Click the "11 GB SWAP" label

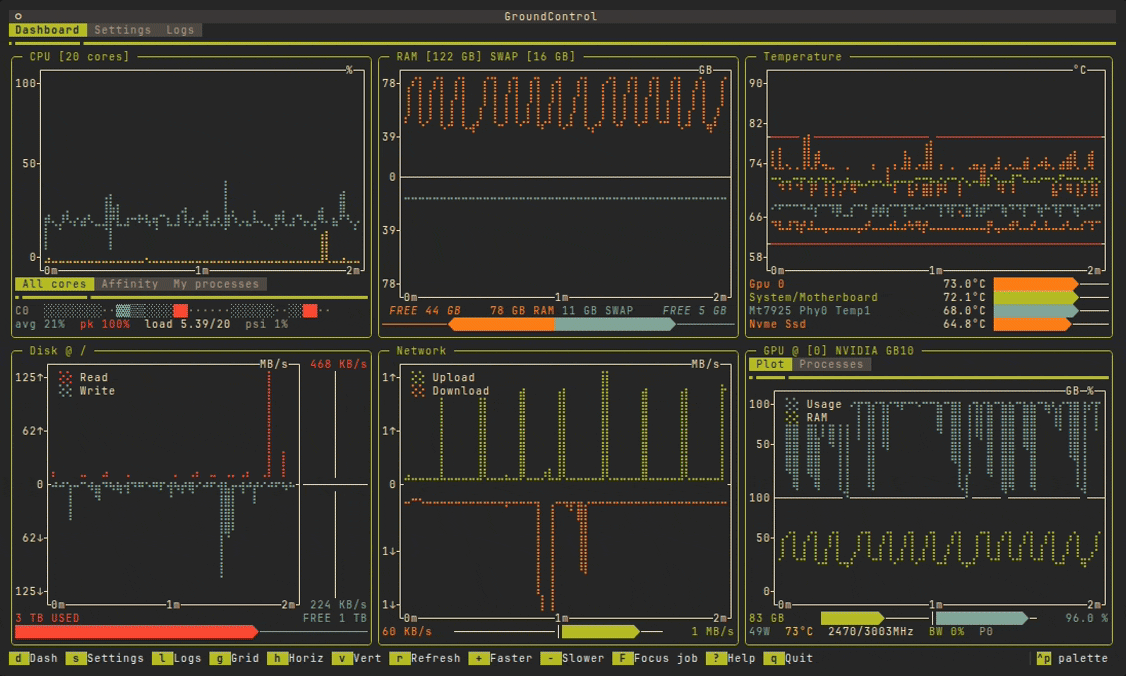coord(597,311)
